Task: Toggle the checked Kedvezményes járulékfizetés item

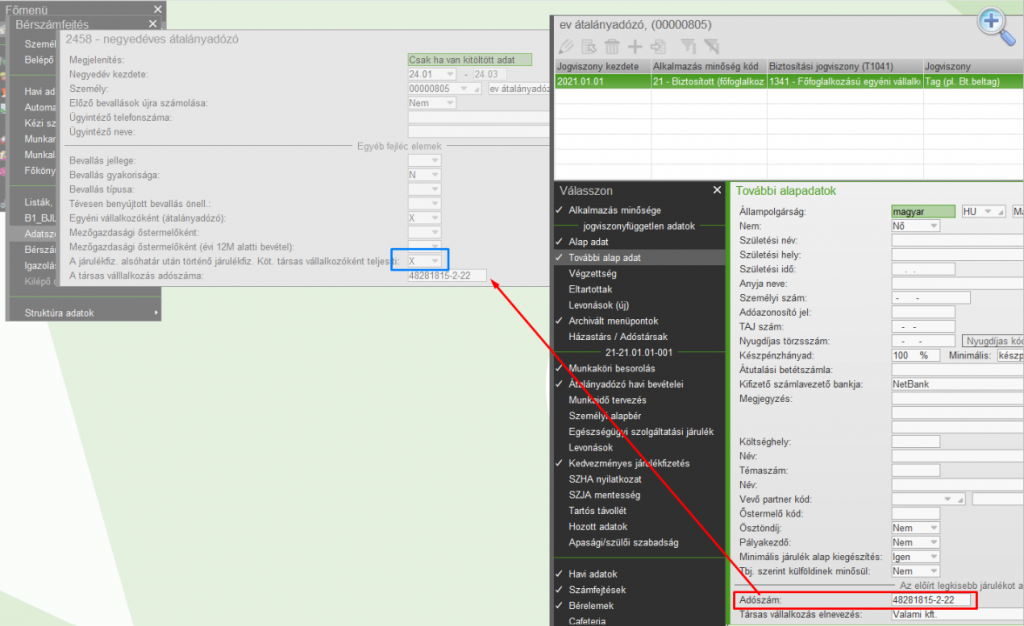Action: 629,464
